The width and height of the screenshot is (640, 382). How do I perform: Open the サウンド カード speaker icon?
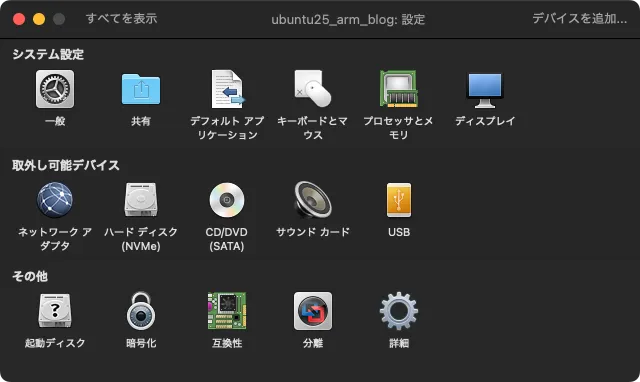(313, 200)
